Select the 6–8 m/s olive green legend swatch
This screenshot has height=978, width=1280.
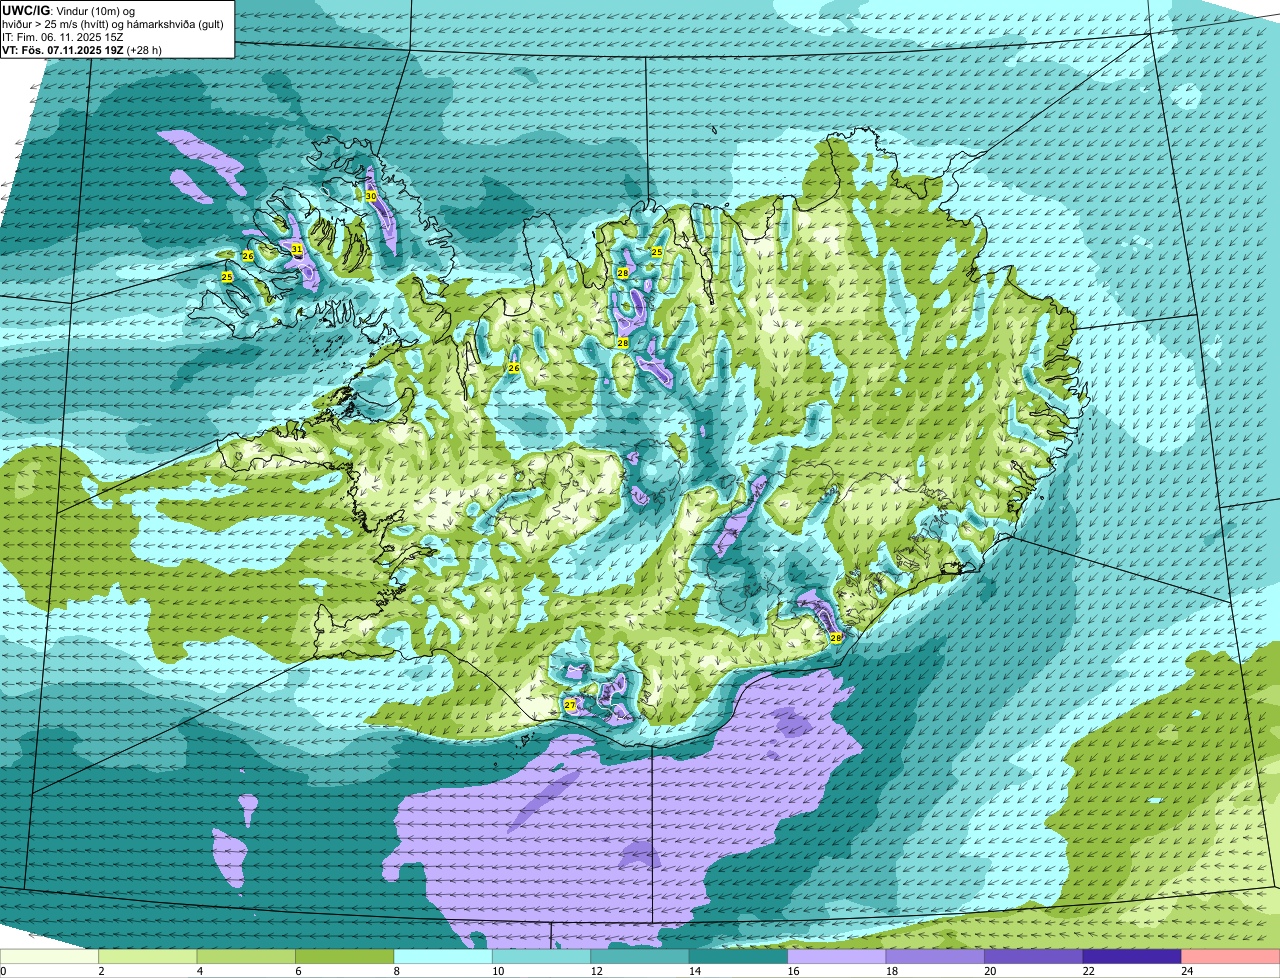pyautogui.click(x=345, y=957)
